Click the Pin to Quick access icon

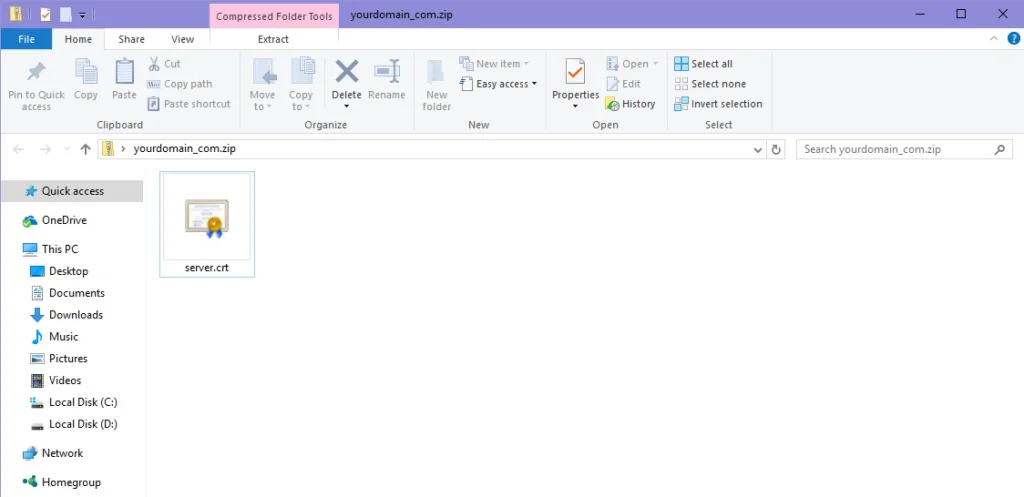[x=36, y=73]
